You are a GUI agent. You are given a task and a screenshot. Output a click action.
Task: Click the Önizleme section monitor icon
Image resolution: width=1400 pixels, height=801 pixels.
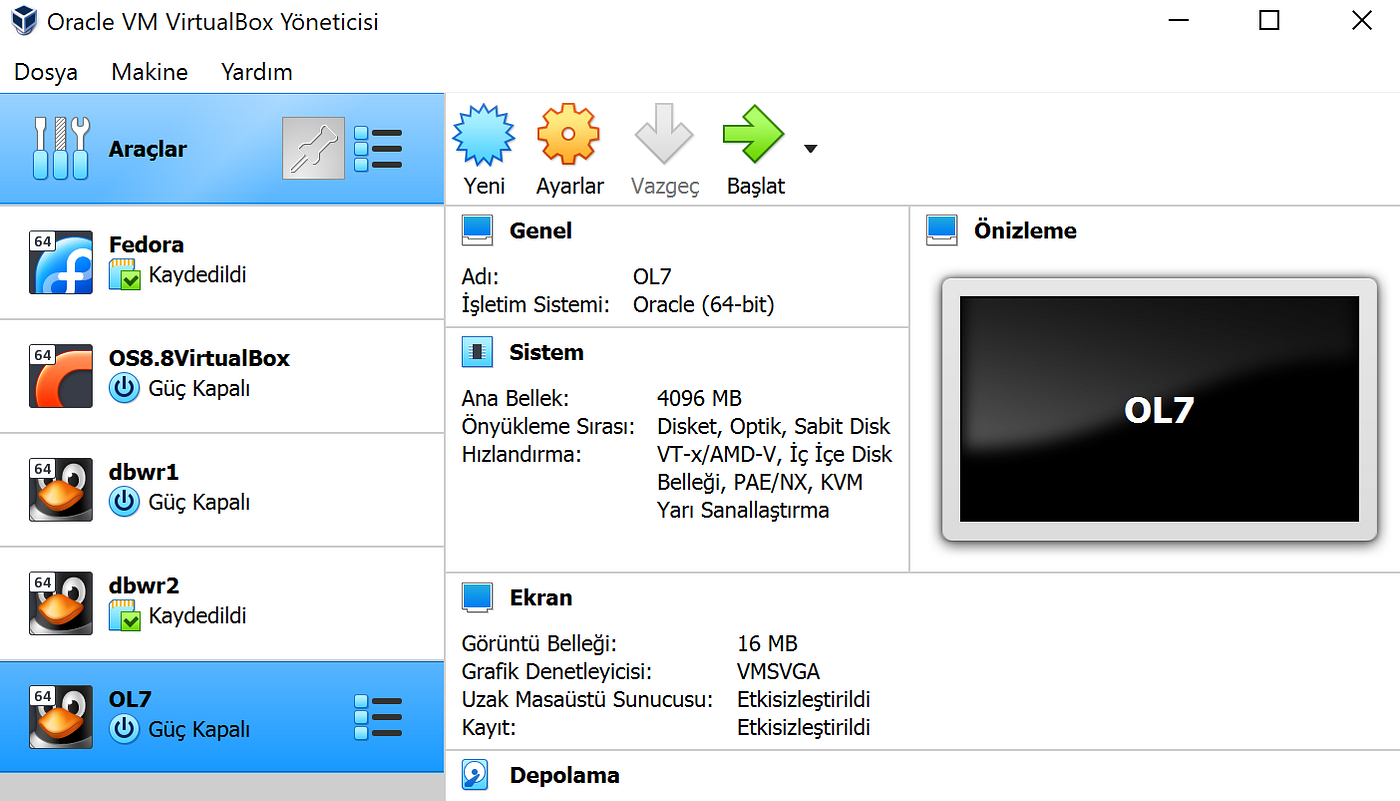click(943, 231)
